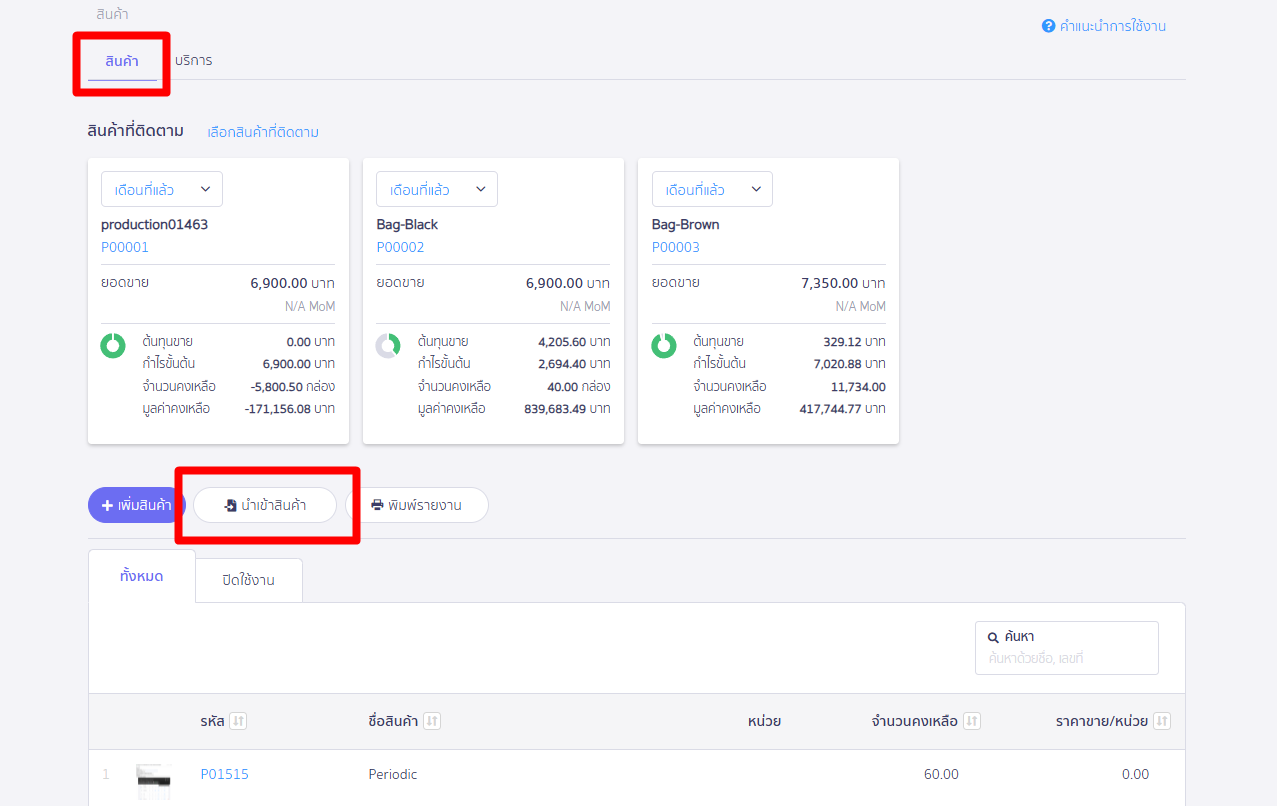
Task: Click green donut chart on Bag-Brown card
Action: point(664,346)
